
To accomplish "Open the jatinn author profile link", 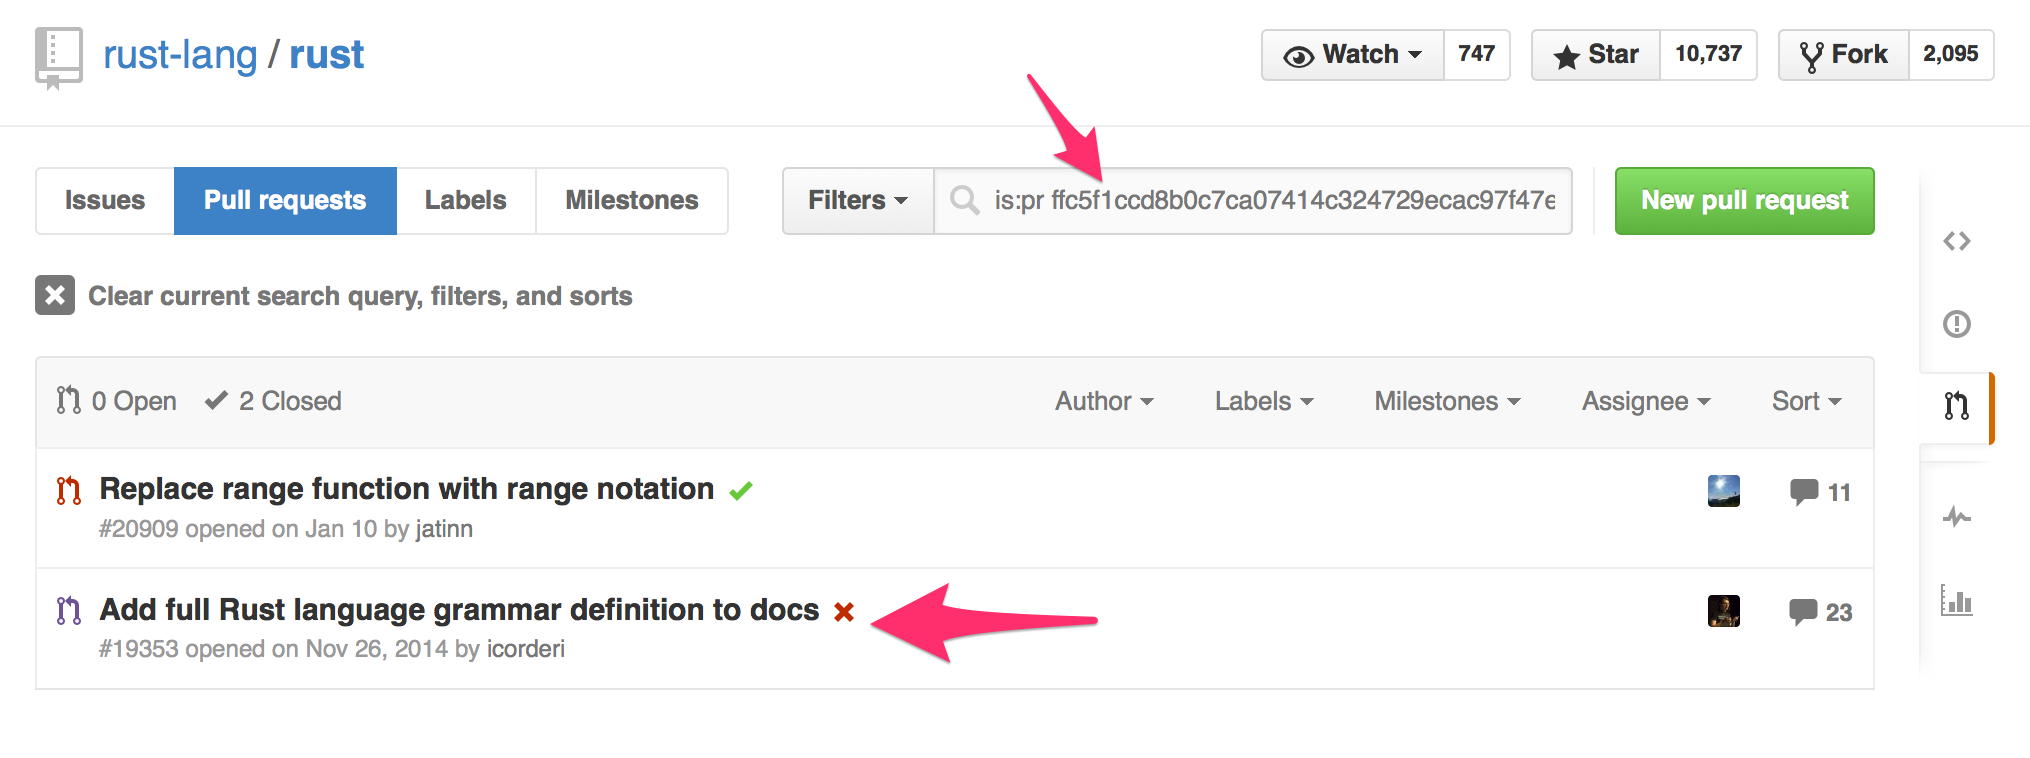I will click(444, 528).
